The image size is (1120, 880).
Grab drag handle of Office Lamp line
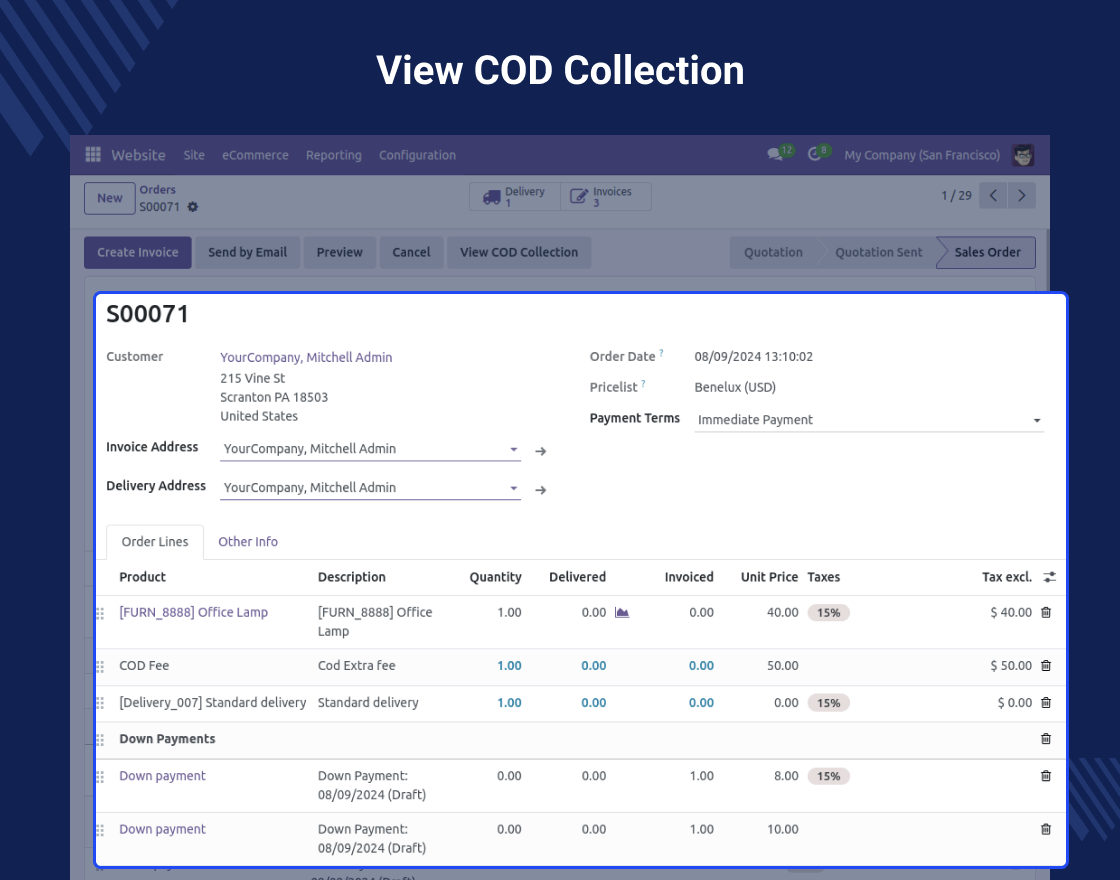100,613
